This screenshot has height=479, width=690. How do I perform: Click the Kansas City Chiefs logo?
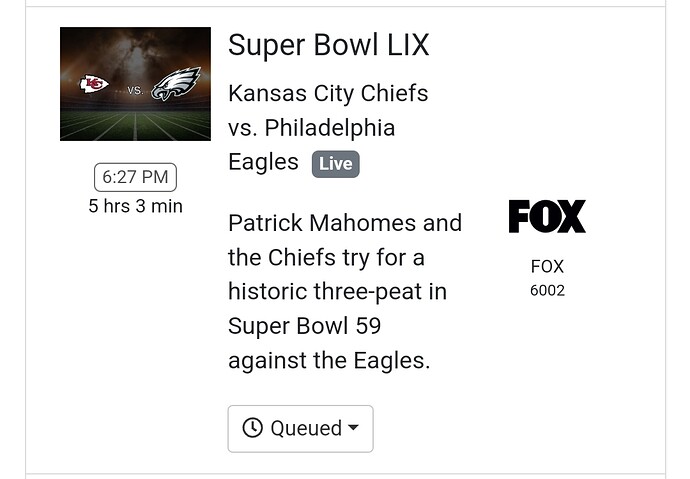[94, 84]
